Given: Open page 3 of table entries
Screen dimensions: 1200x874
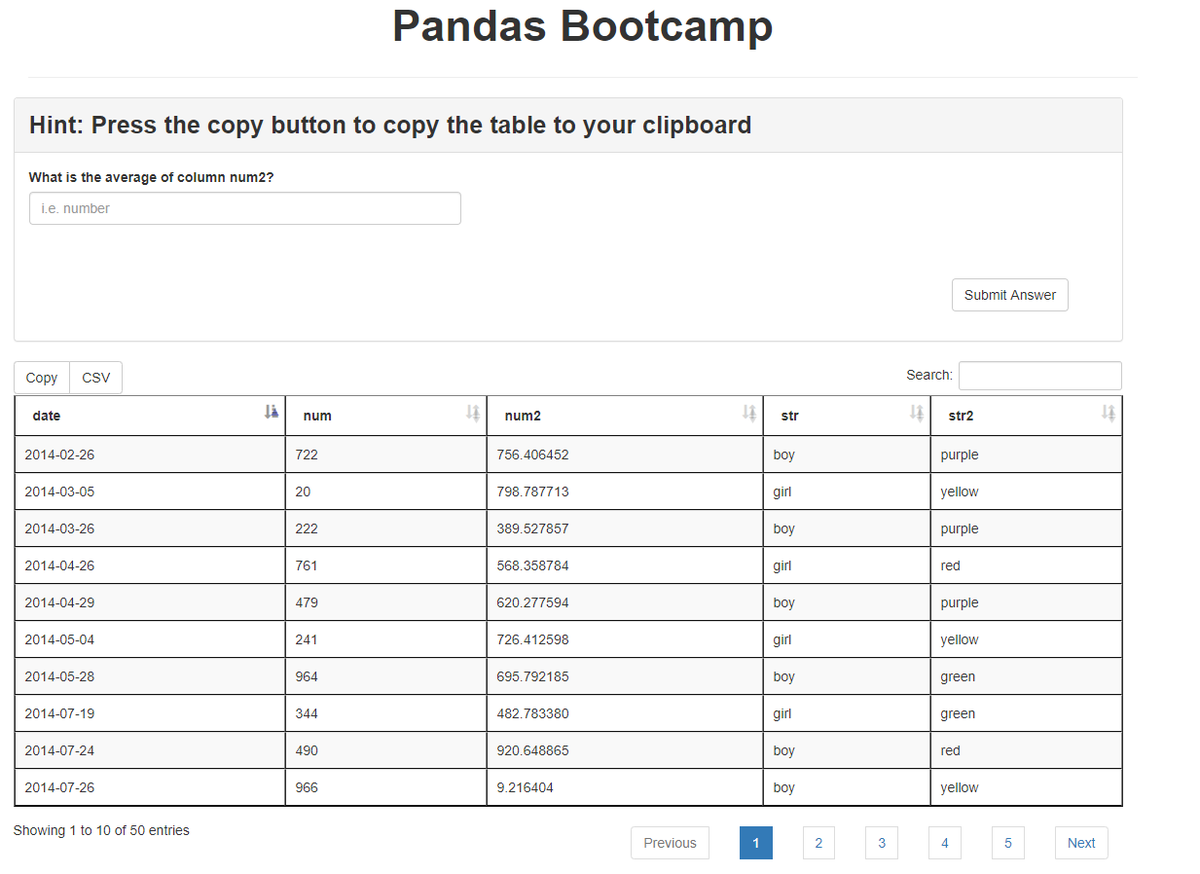Looking at the screenshot, I should [x=881, y=842].
